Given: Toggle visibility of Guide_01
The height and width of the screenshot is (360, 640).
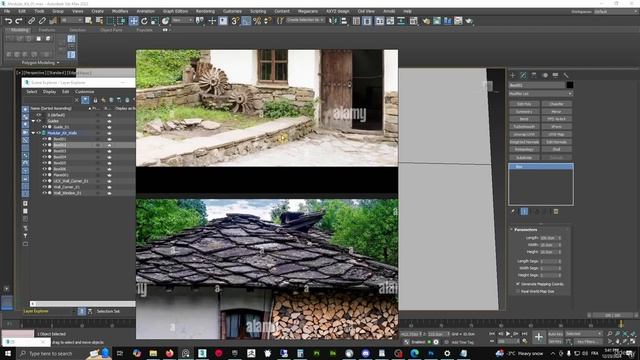Looking at the screenshot, I should (x=44, y=127).
